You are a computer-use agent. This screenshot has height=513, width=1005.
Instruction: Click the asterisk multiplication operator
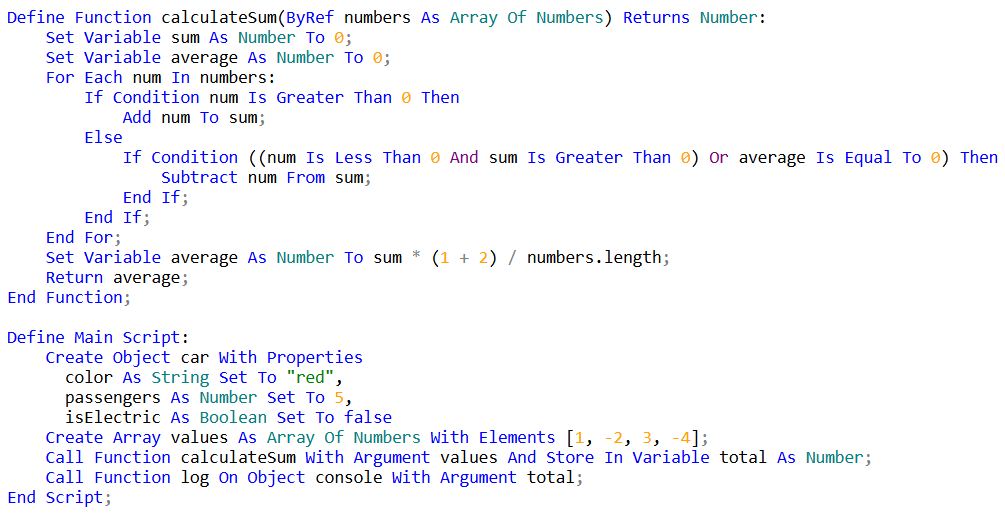[x=417, y=256]
